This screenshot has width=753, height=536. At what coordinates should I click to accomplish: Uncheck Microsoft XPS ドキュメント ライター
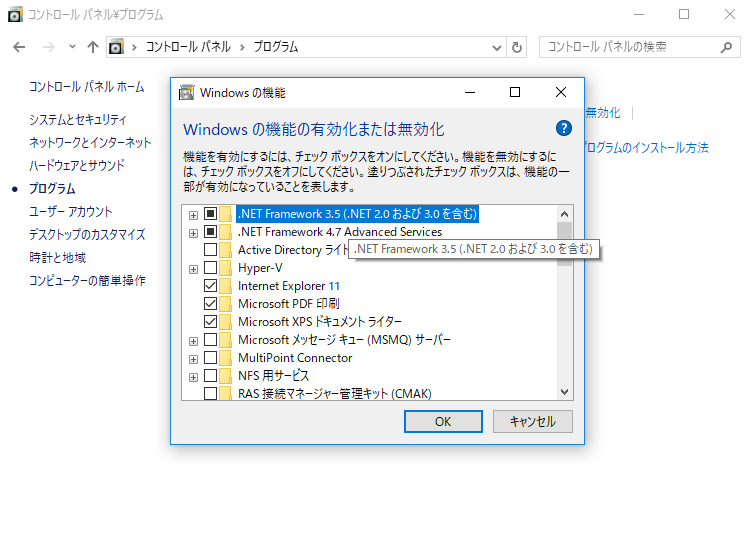click(x=210, y=321)
